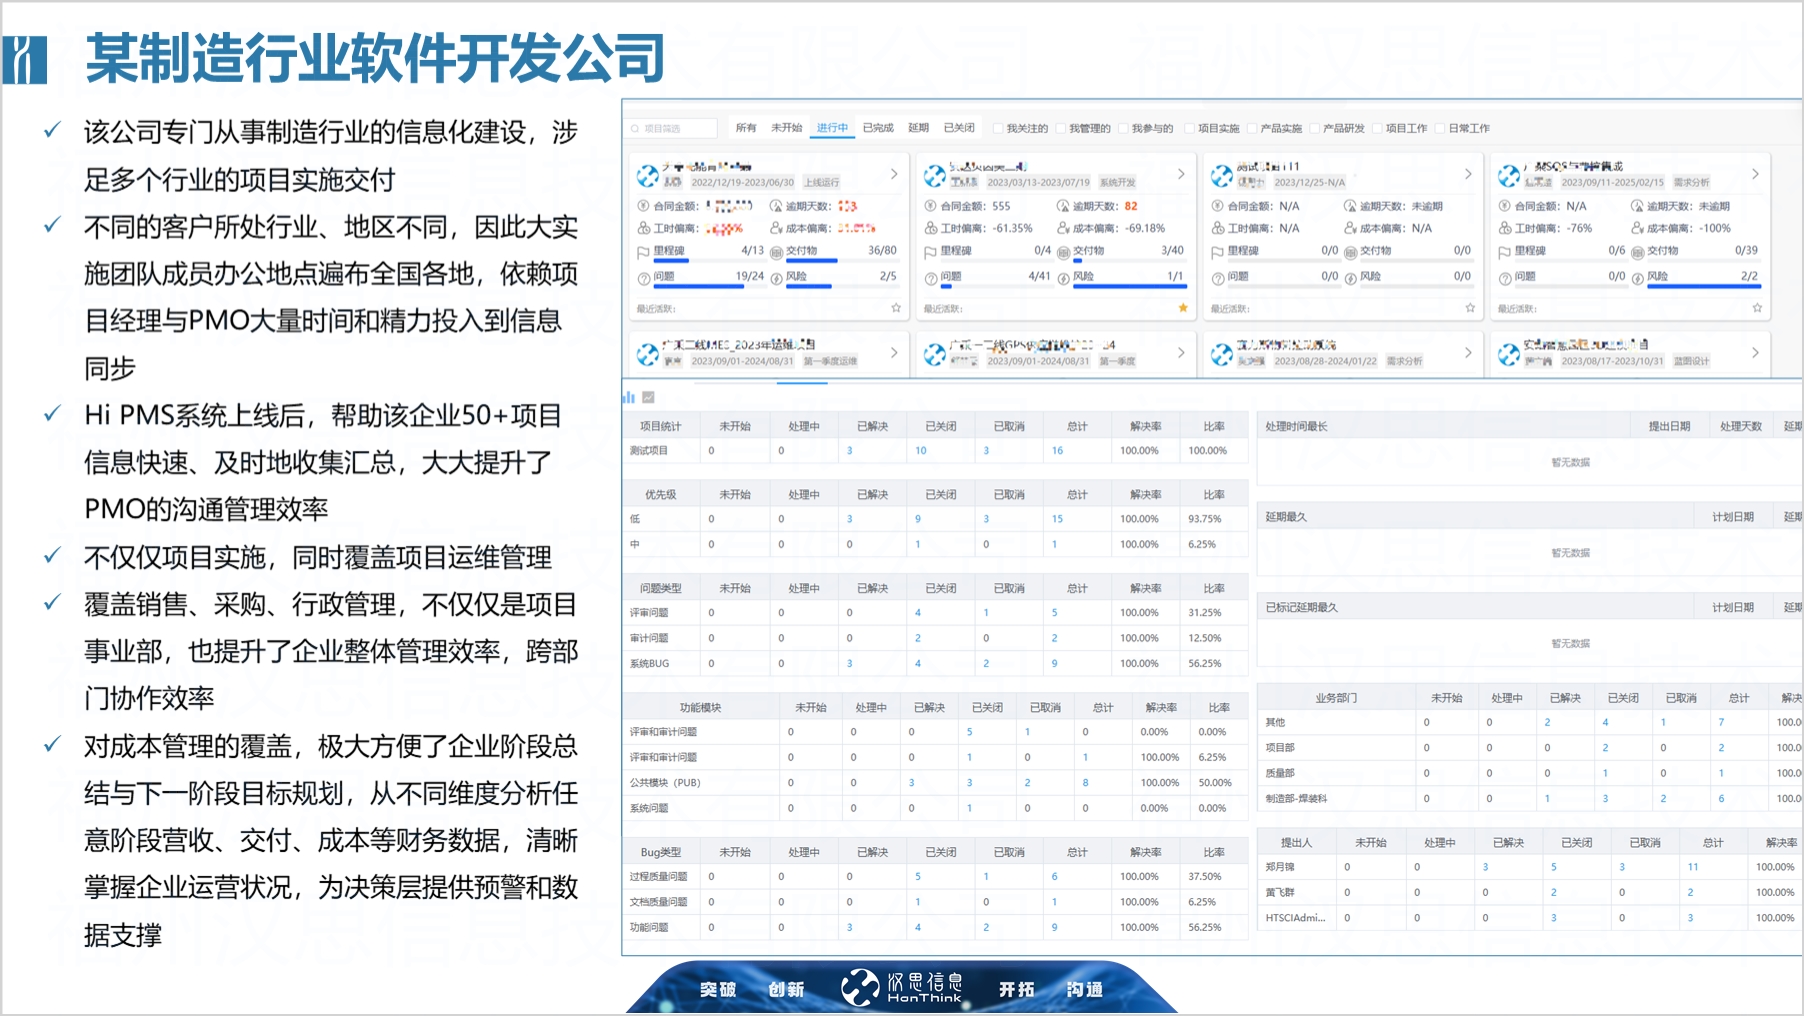This screenshot has width=1804, height=1016.
Task: Click the line chart view icon
Action: tap(648, 397)
